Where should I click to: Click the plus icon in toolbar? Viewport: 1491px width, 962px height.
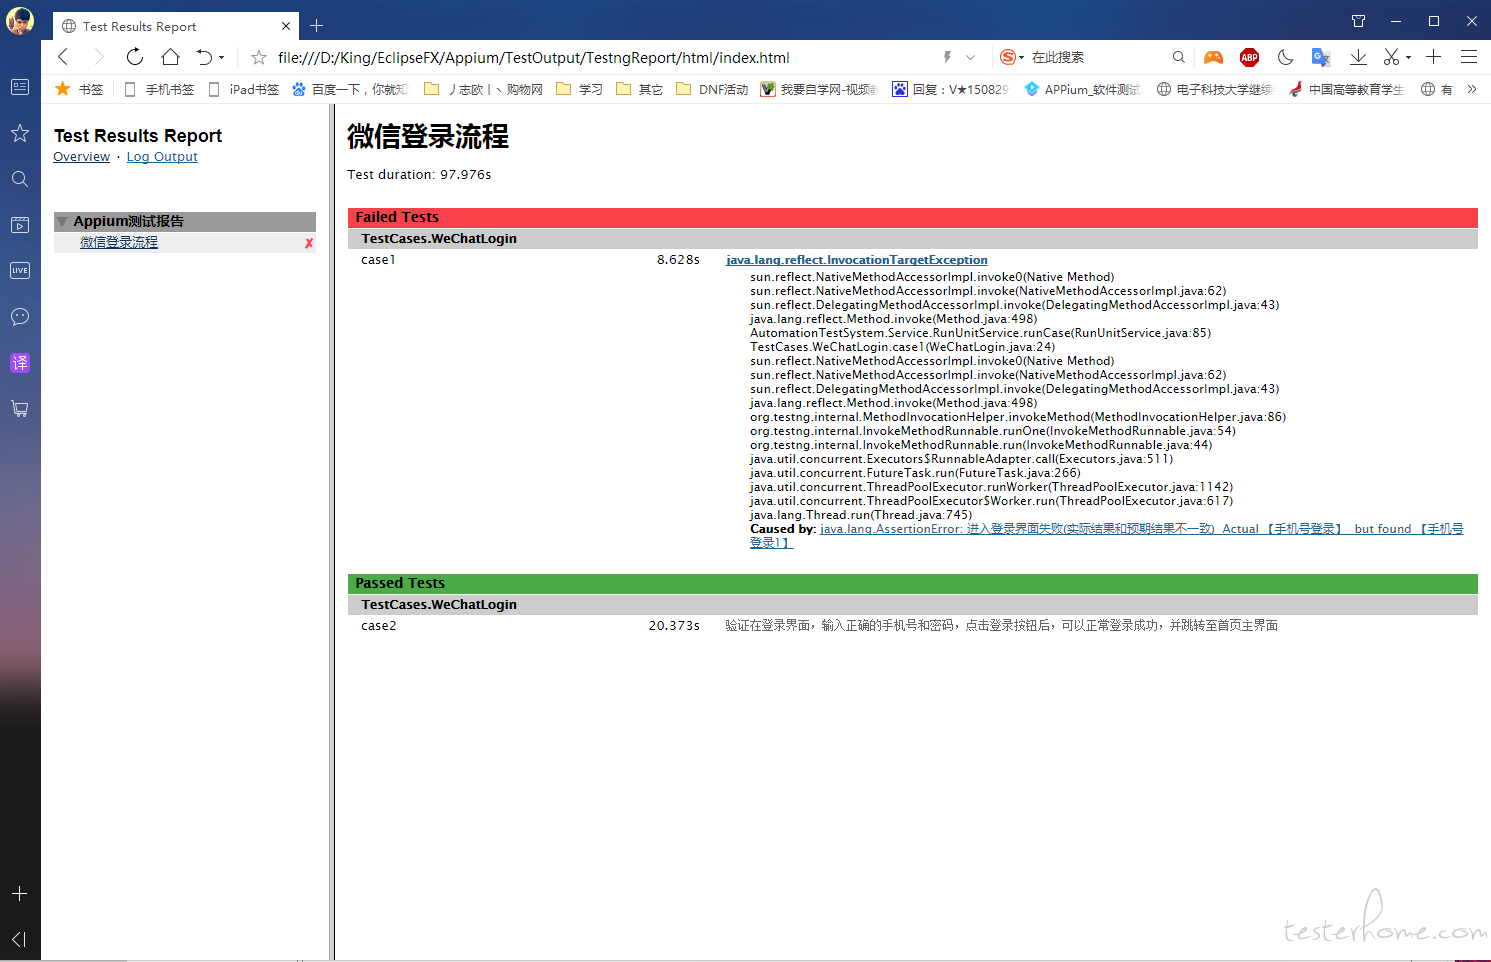(1433, 57)
